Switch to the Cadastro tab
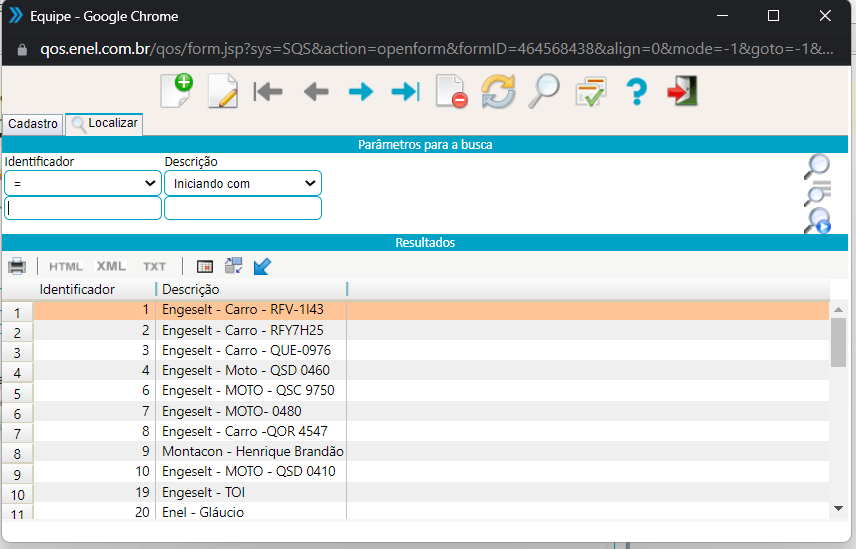Image resolution: width=856 pixels, height=549 pixels. (x=33, y=124)
